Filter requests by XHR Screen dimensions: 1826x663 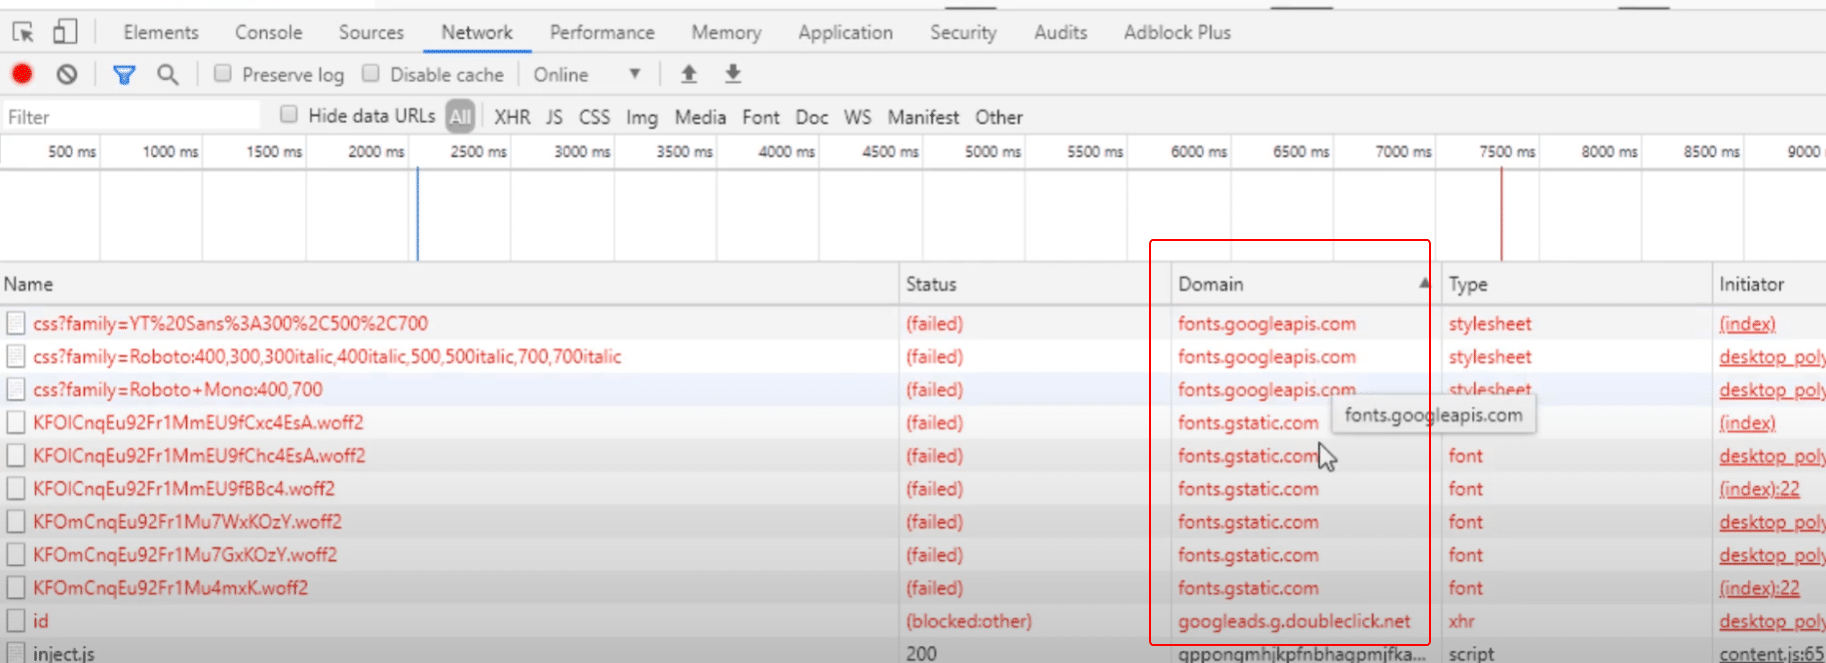click(x=512, y=117)
